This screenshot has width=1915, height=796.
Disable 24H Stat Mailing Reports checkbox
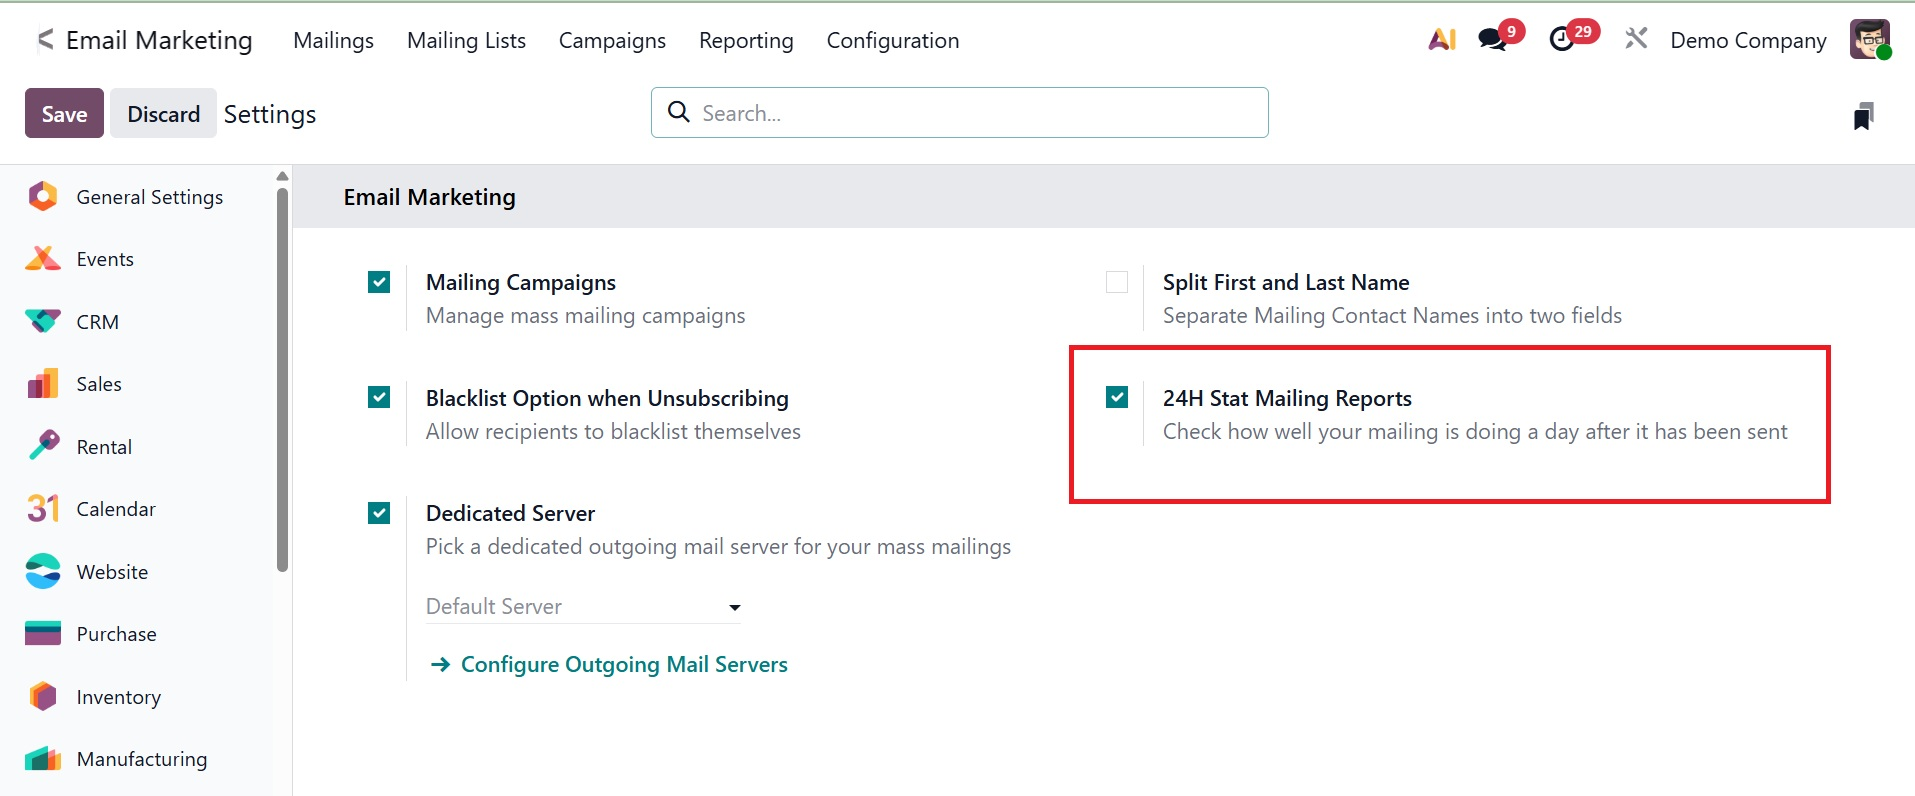click(1117, 398)
